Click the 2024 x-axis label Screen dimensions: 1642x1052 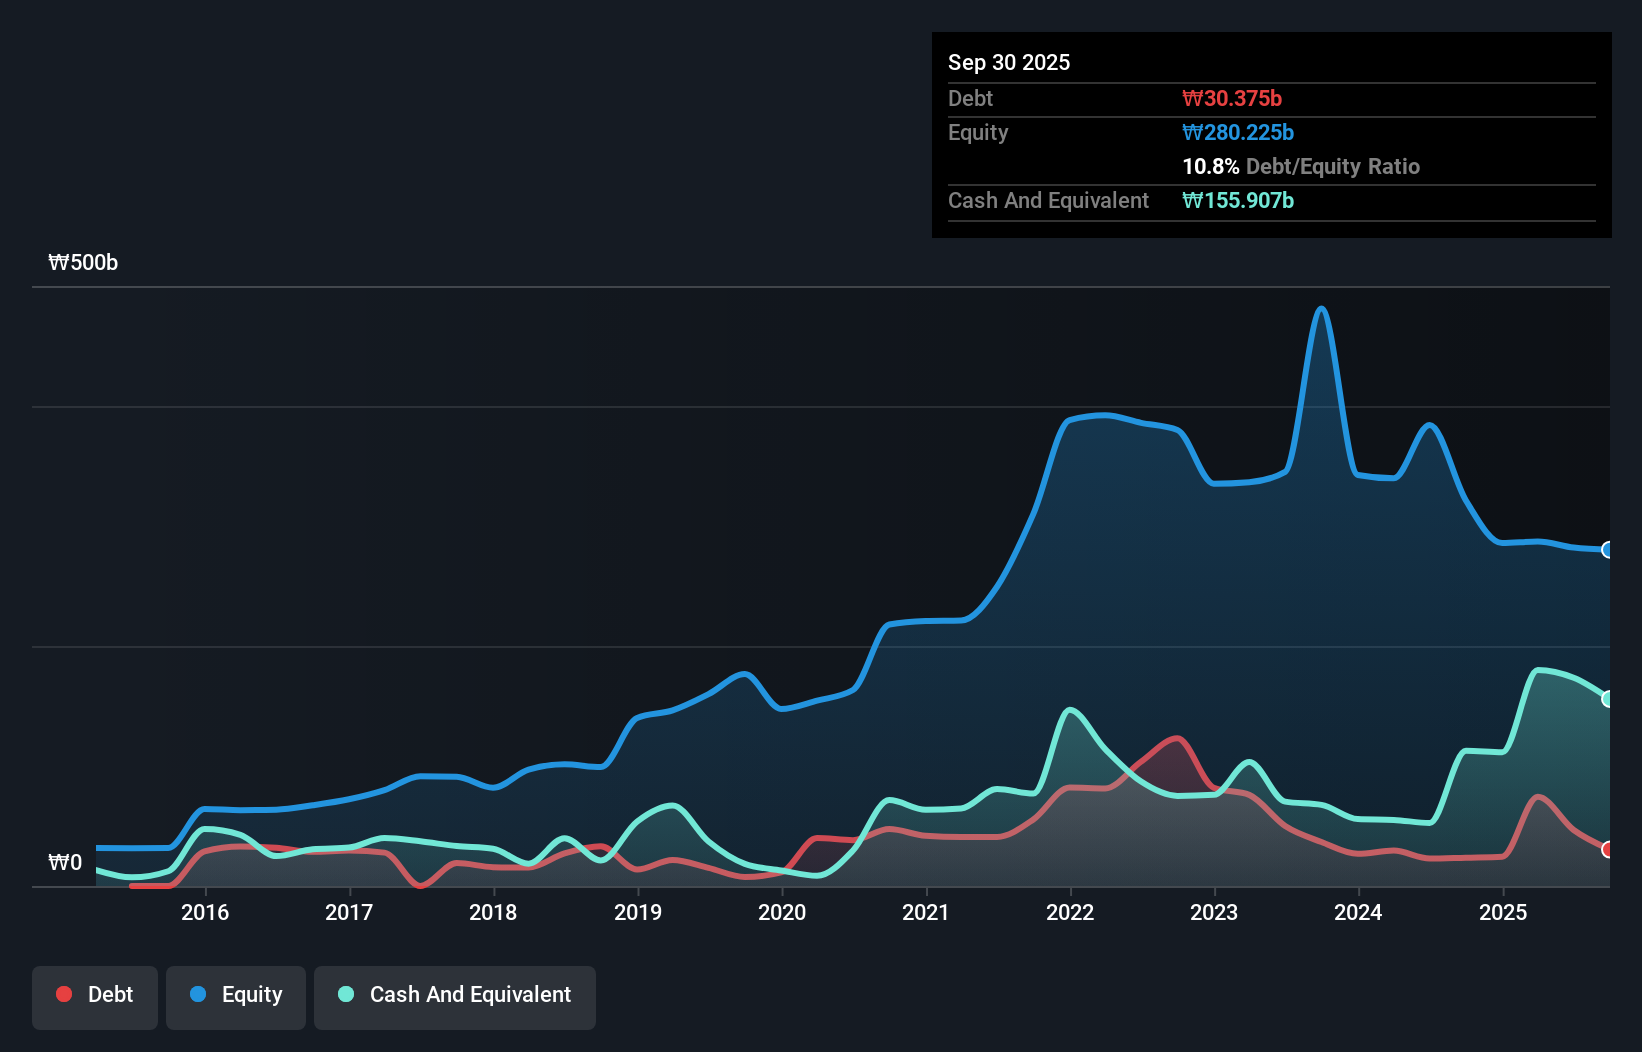(x=1358, y=912)
